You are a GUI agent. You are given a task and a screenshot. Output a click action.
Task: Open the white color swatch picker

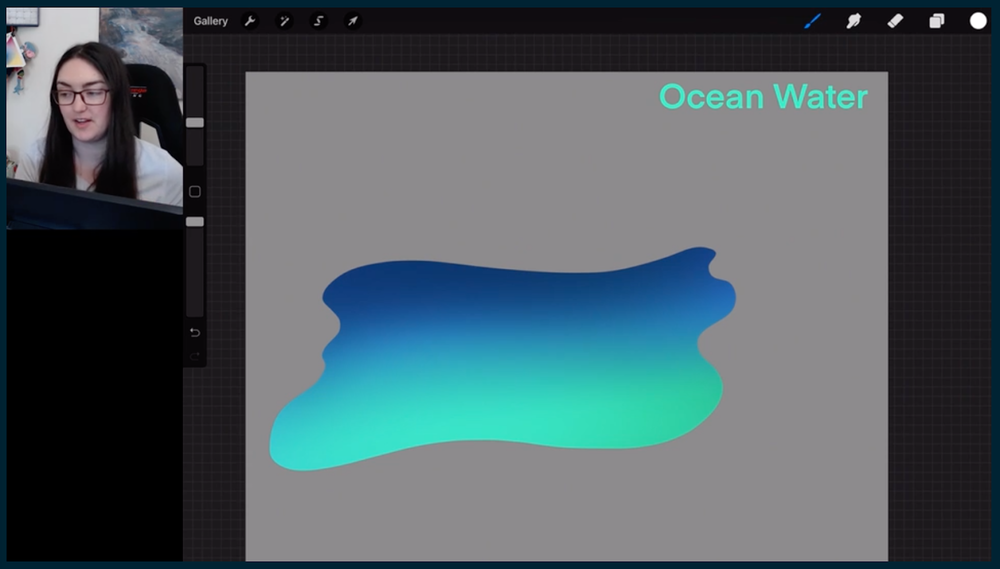[x=978, y=21]
